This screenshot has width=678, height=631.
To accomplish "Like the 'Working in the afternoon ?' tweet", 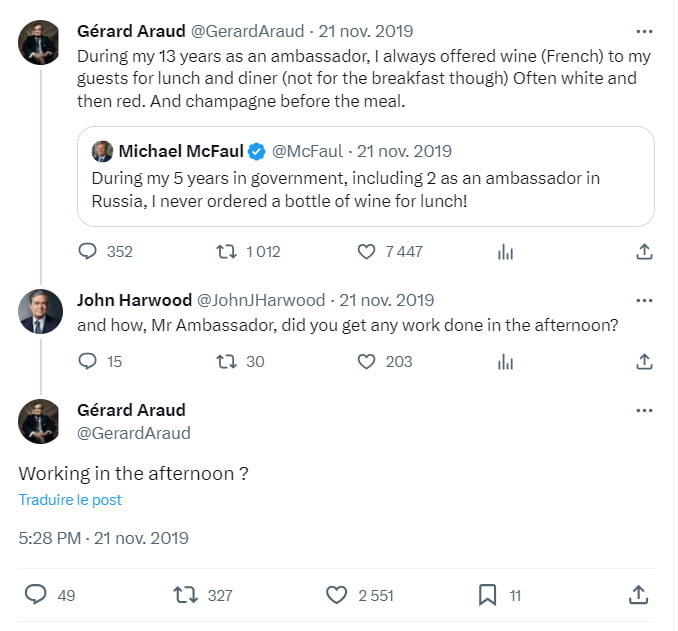I will 337,595.
